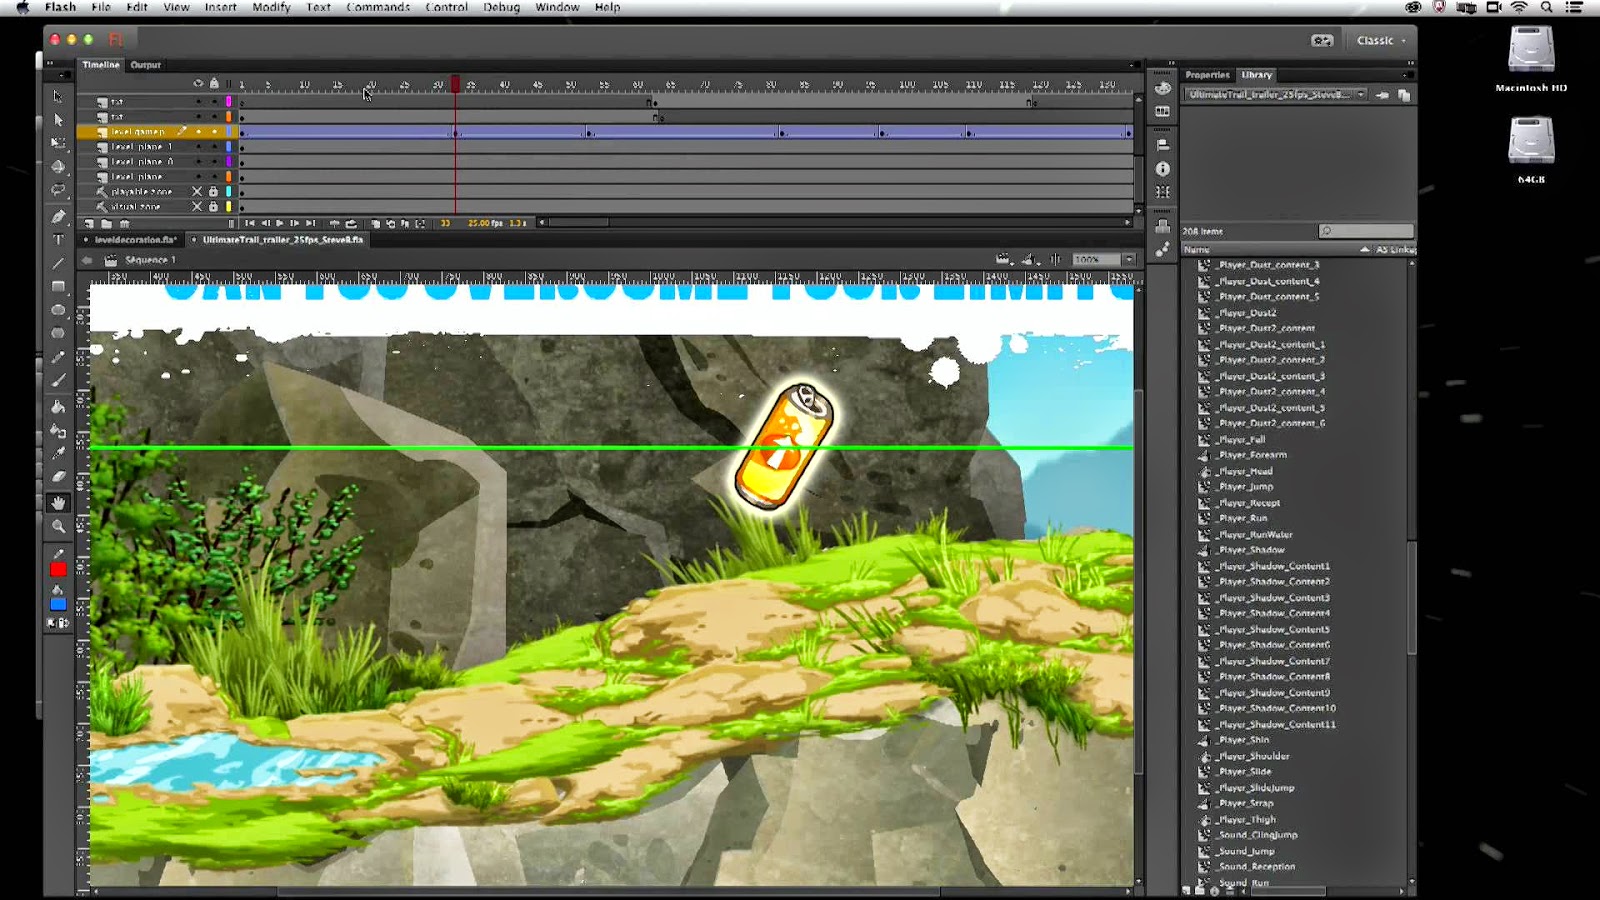Image resolution: width=1600 pixels, height=900 pixels.
Task: Switch to the Properties tab
Action: tap(1207, 75)
